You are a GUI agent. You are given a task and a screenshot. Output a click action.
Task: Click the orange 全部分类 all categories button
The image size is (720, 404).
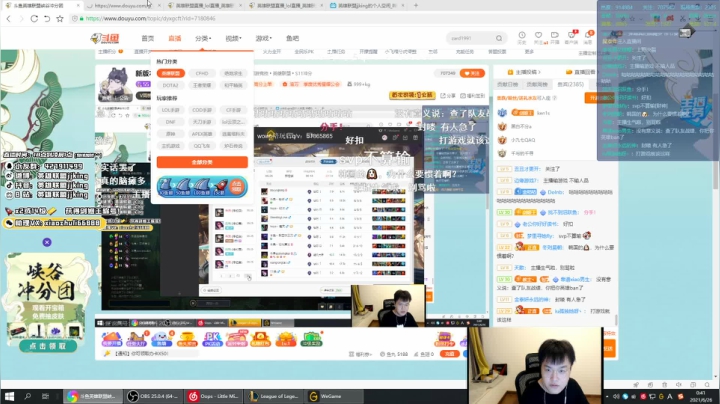(x=202, y=162)
